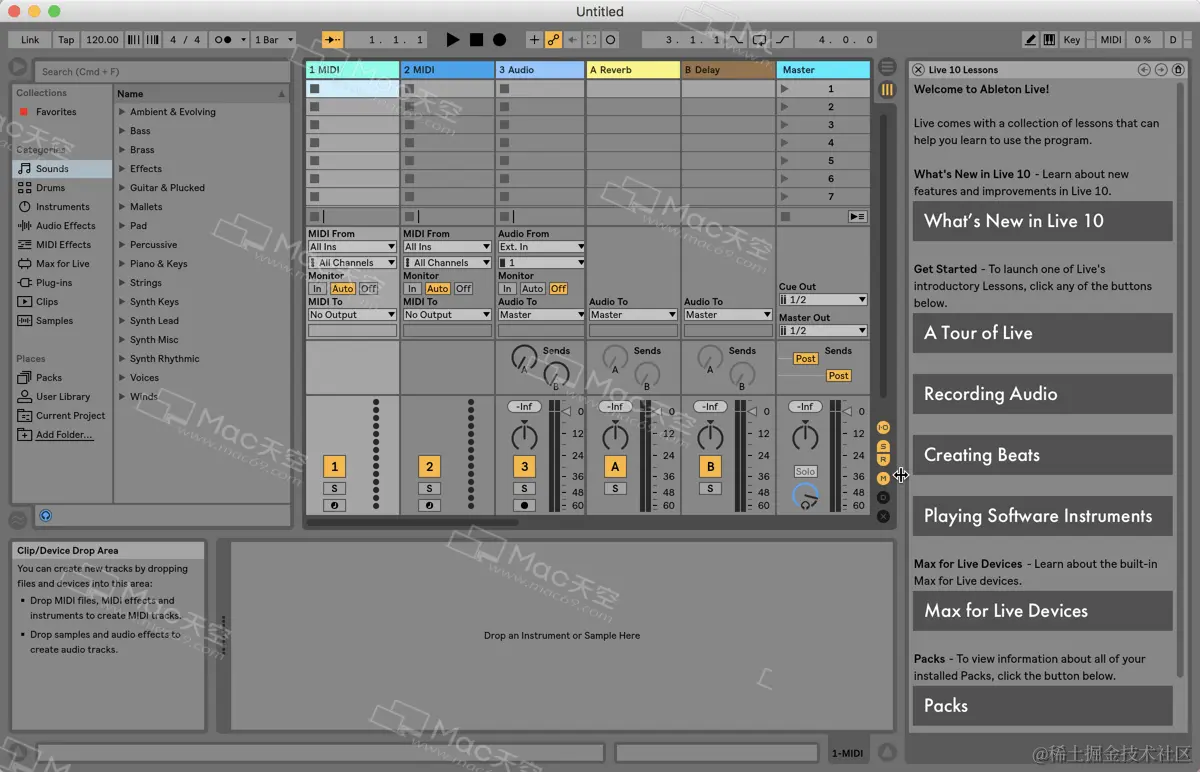1200x772 pixels.
Task: Toggle Sends section S show button
Action: pyautogui.click(x=883, y=446)
